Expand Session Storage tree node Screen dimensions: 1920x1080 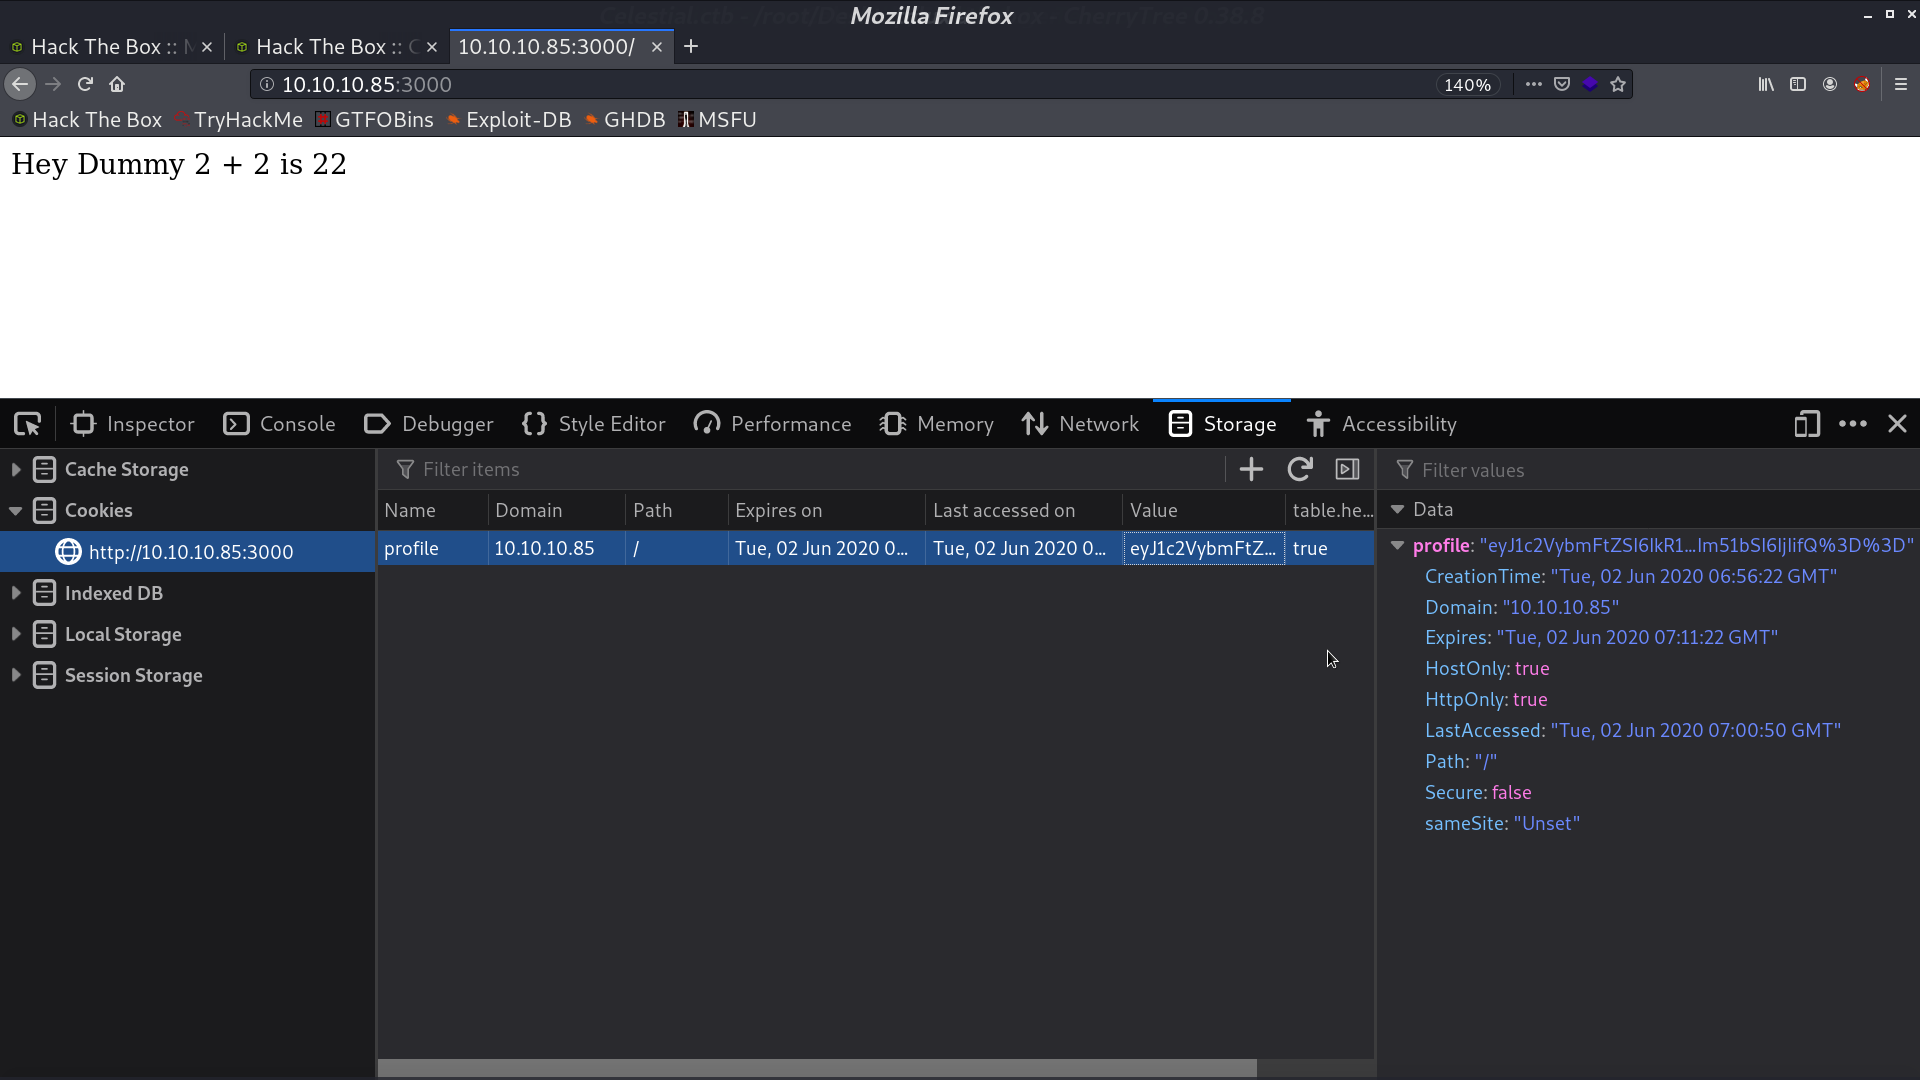pyautogui.click(x=16, y=675)
